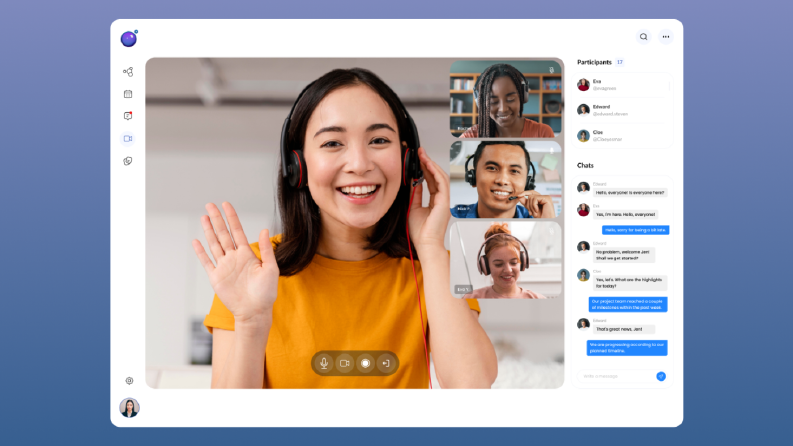The height and width of the screenshot is (446, 793).
Task: Select participant Edward in the list
Action: (622, 110)
